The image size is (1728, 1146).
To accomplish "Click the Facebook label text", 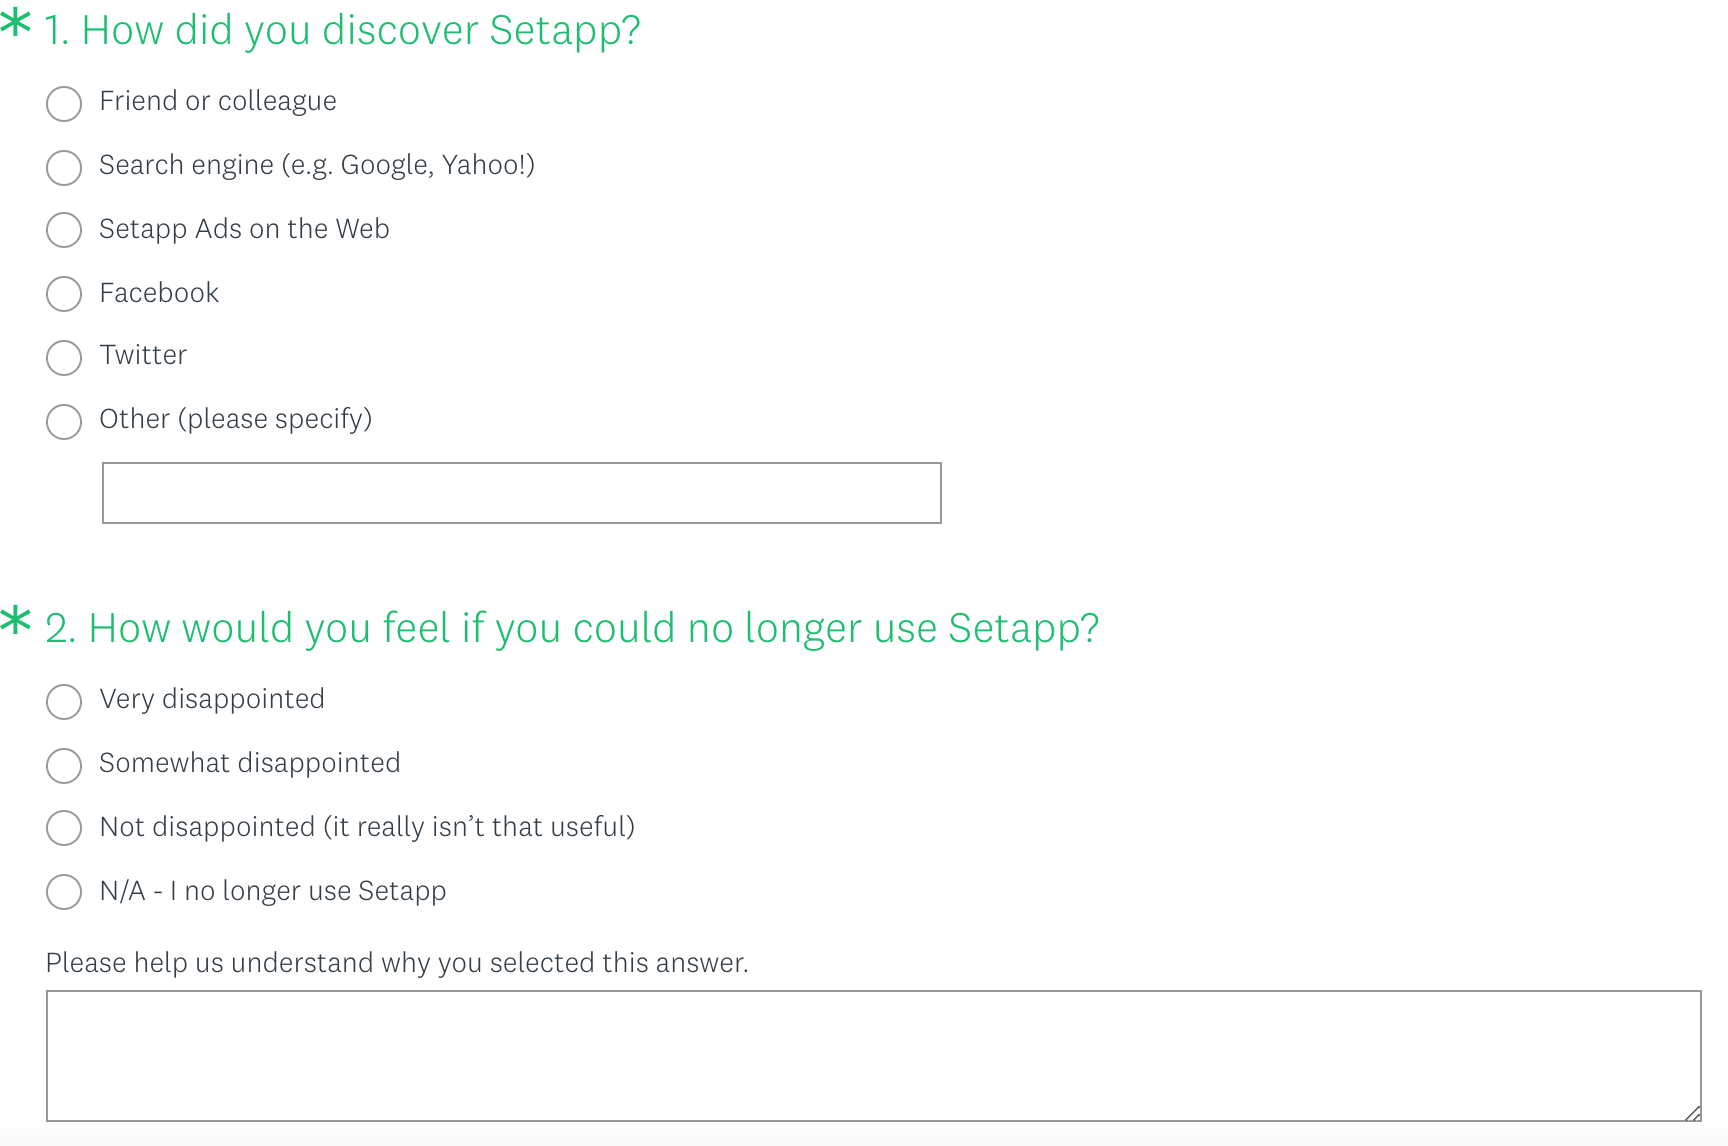I will click(159, 293).
